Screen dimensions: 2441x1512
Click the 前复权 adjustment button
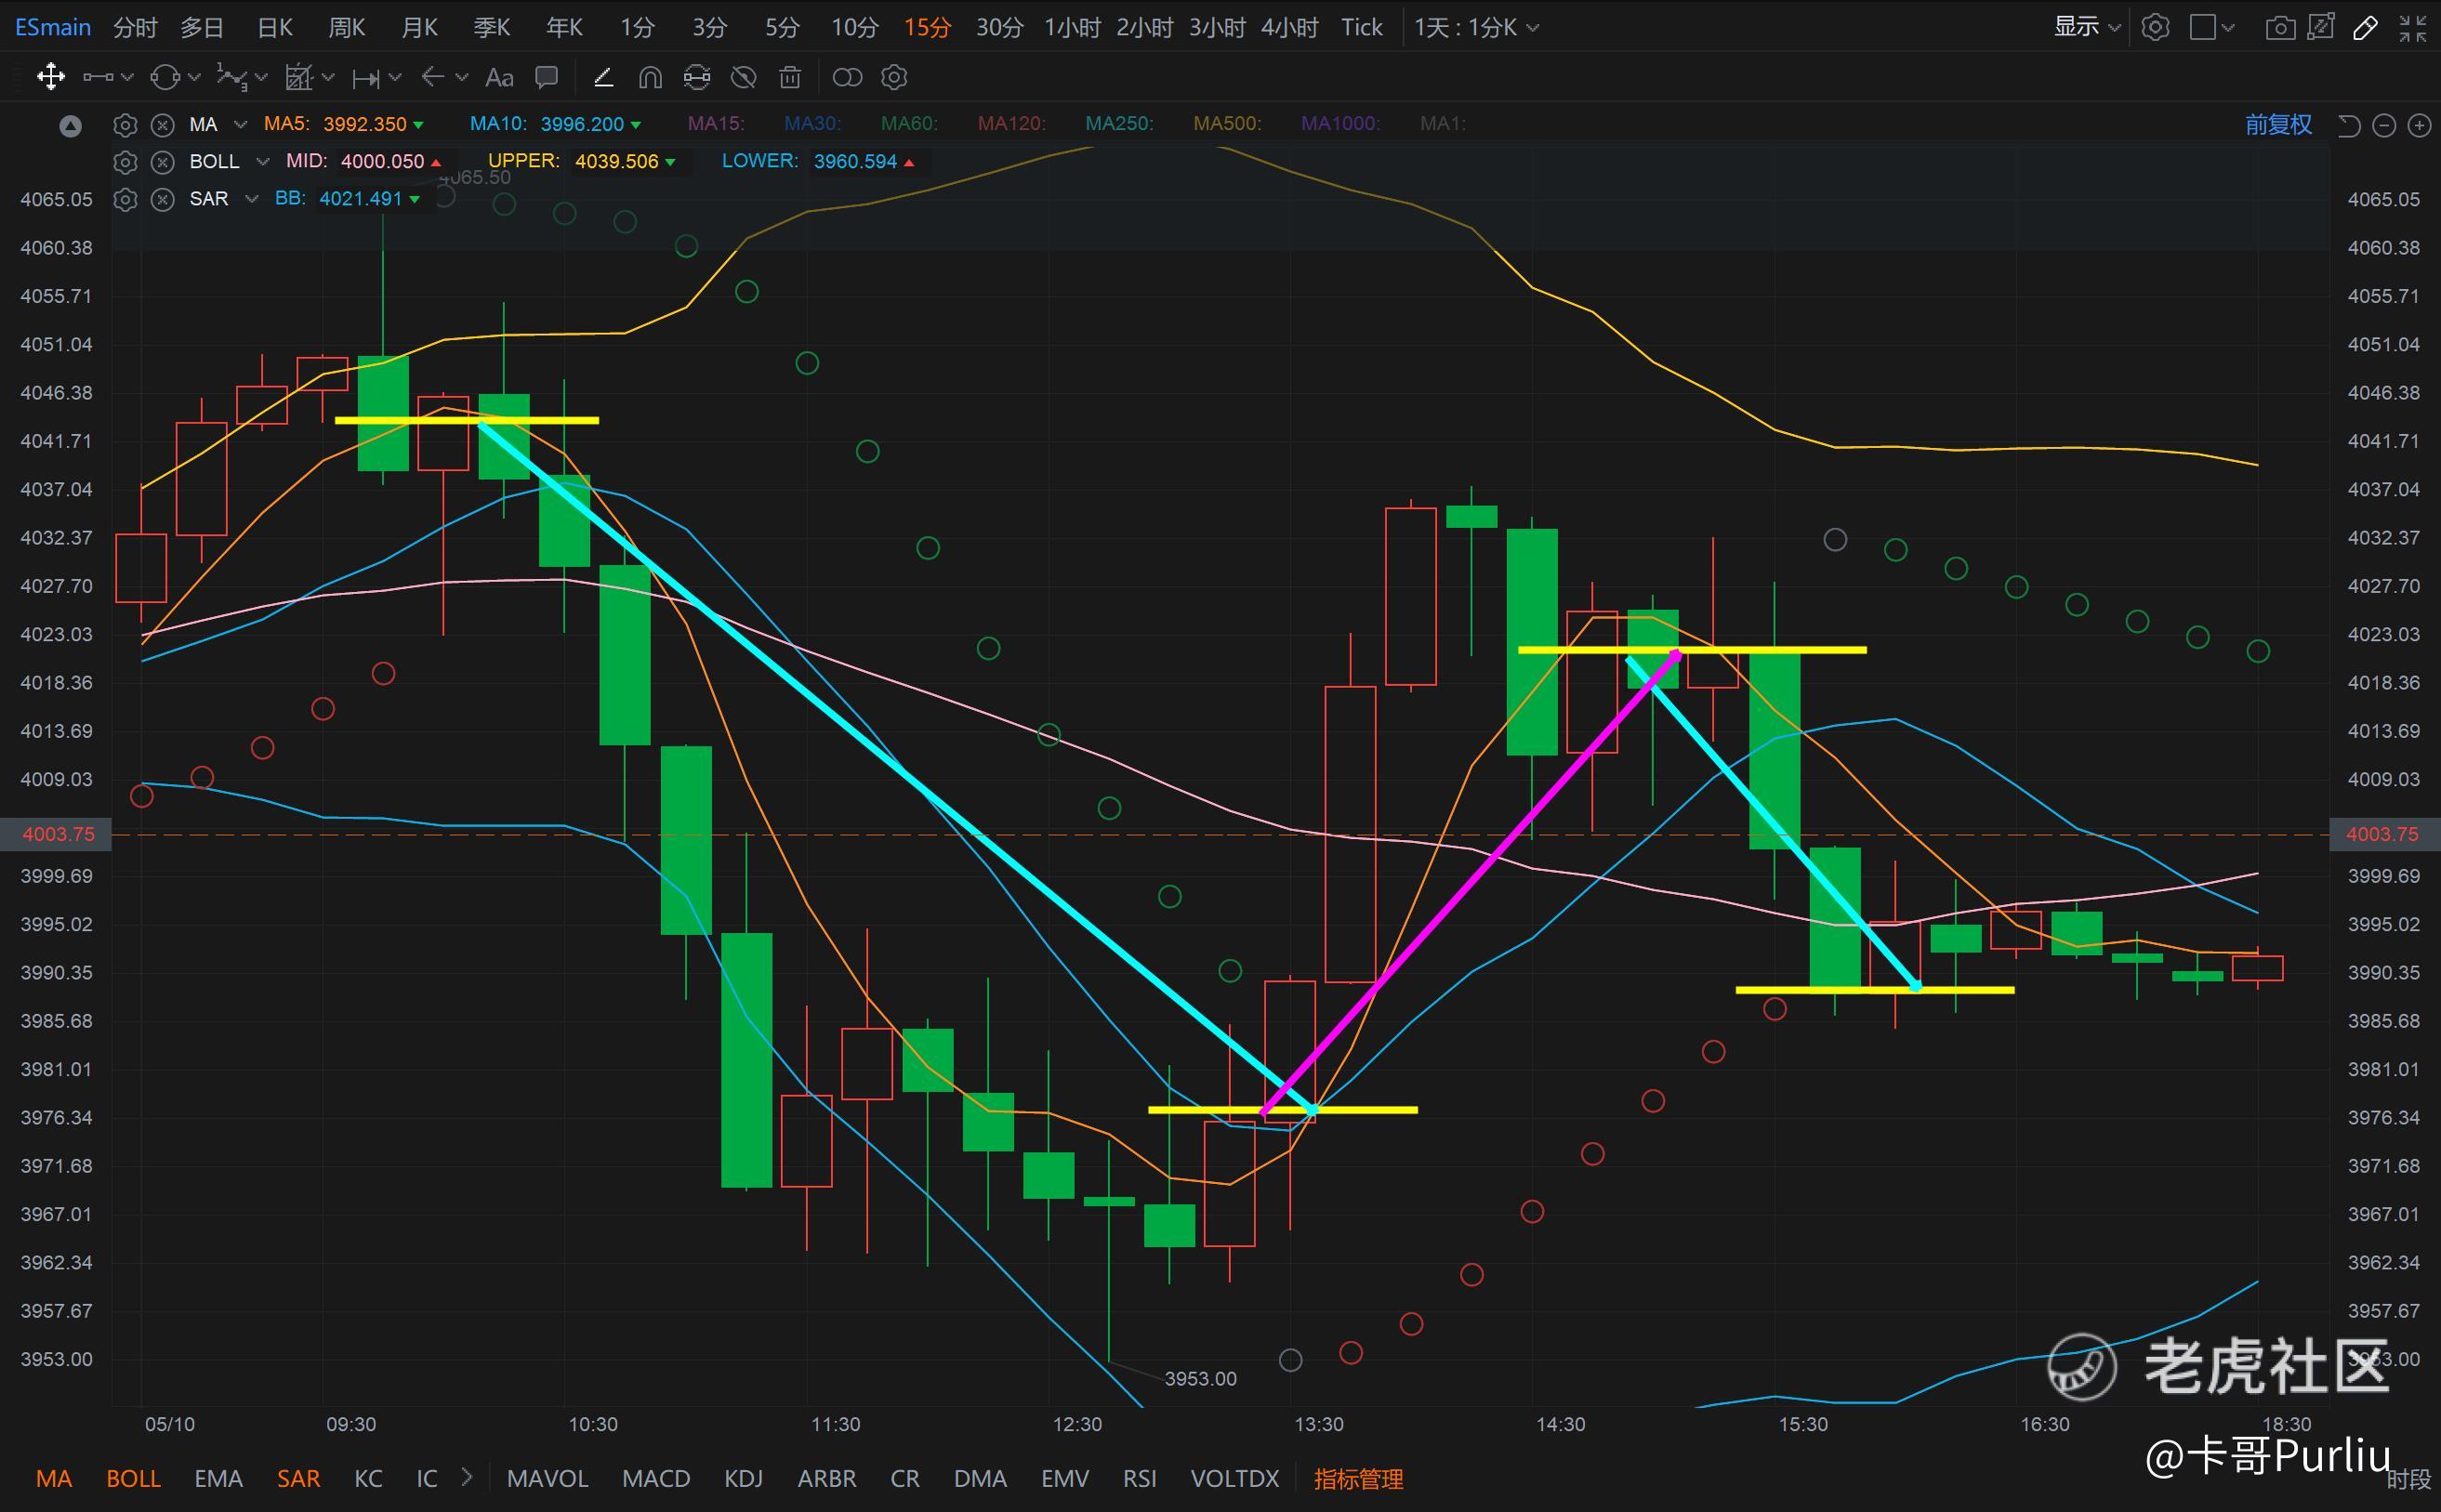pyautogui.click(x=2278, y=125)
